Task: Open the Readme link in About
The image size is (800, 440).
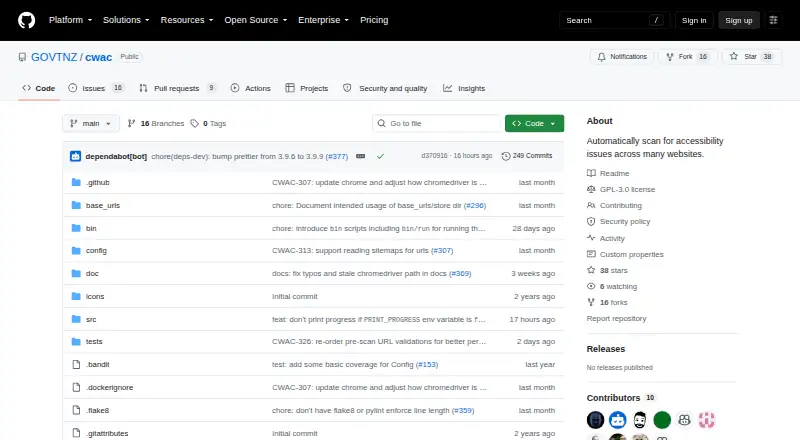Action: pos(608,174)
